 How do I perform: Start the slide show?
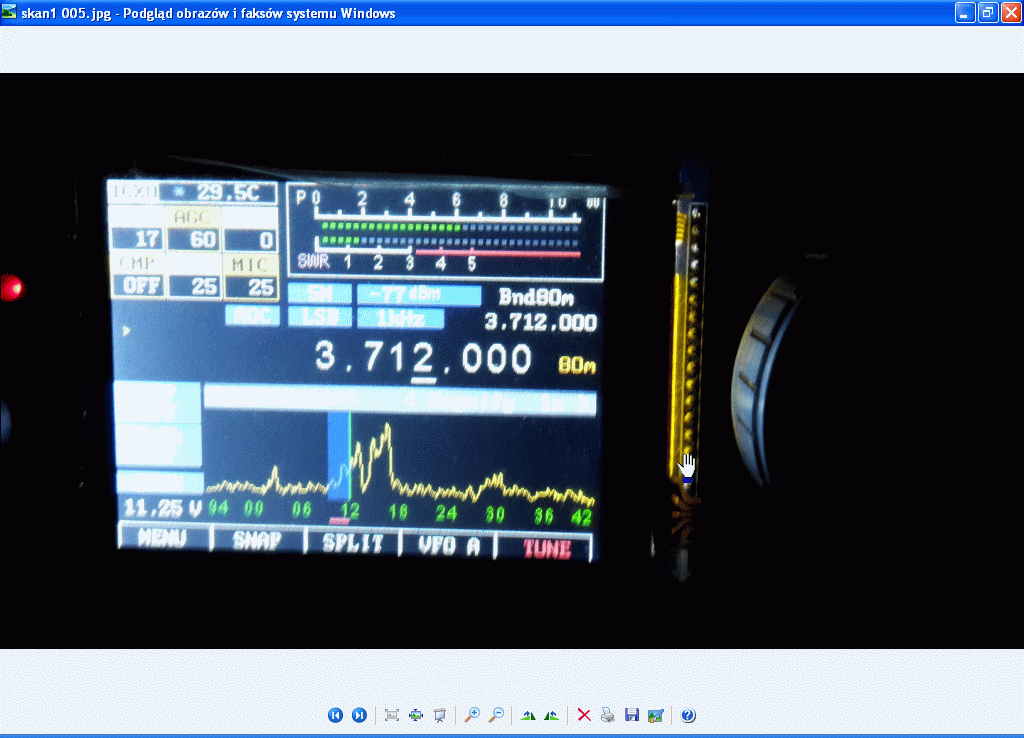coord(439,715)
